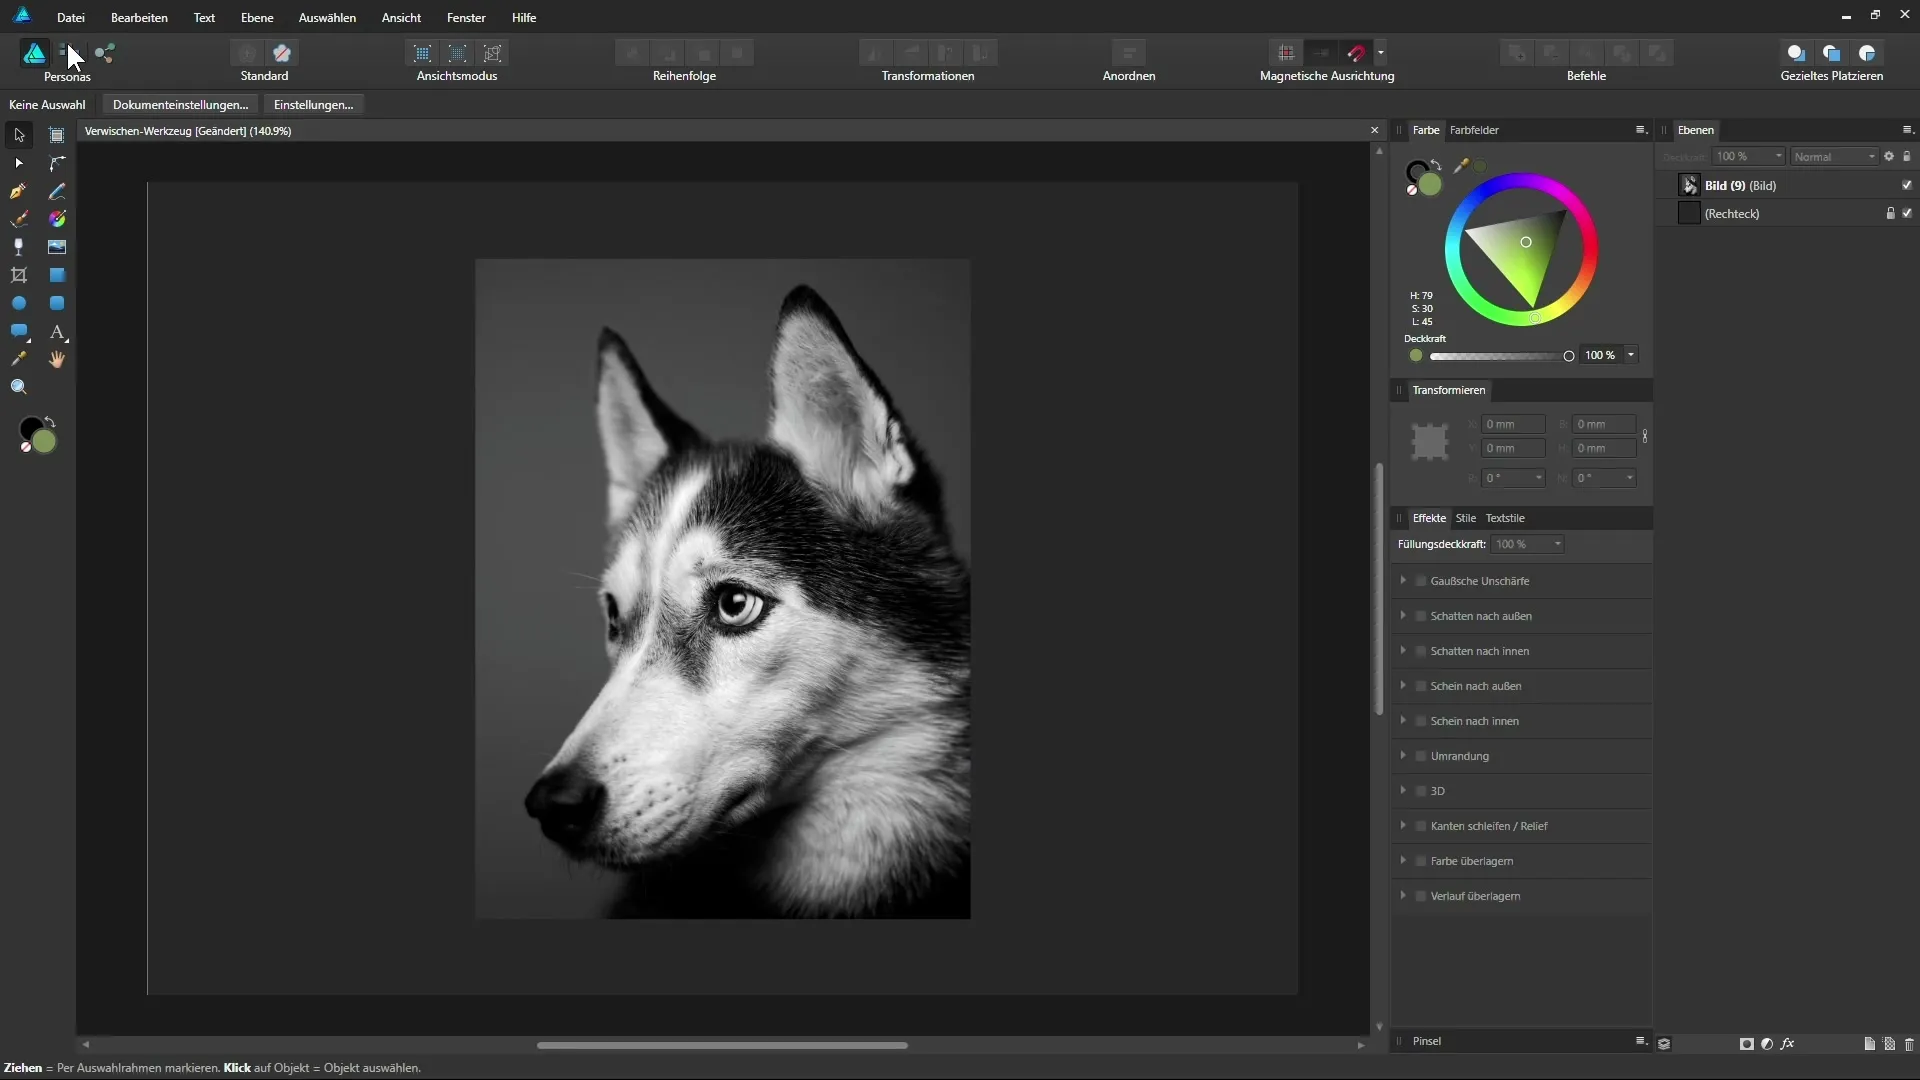Enable Schatten nach außen checkbox

point(1421,616)
